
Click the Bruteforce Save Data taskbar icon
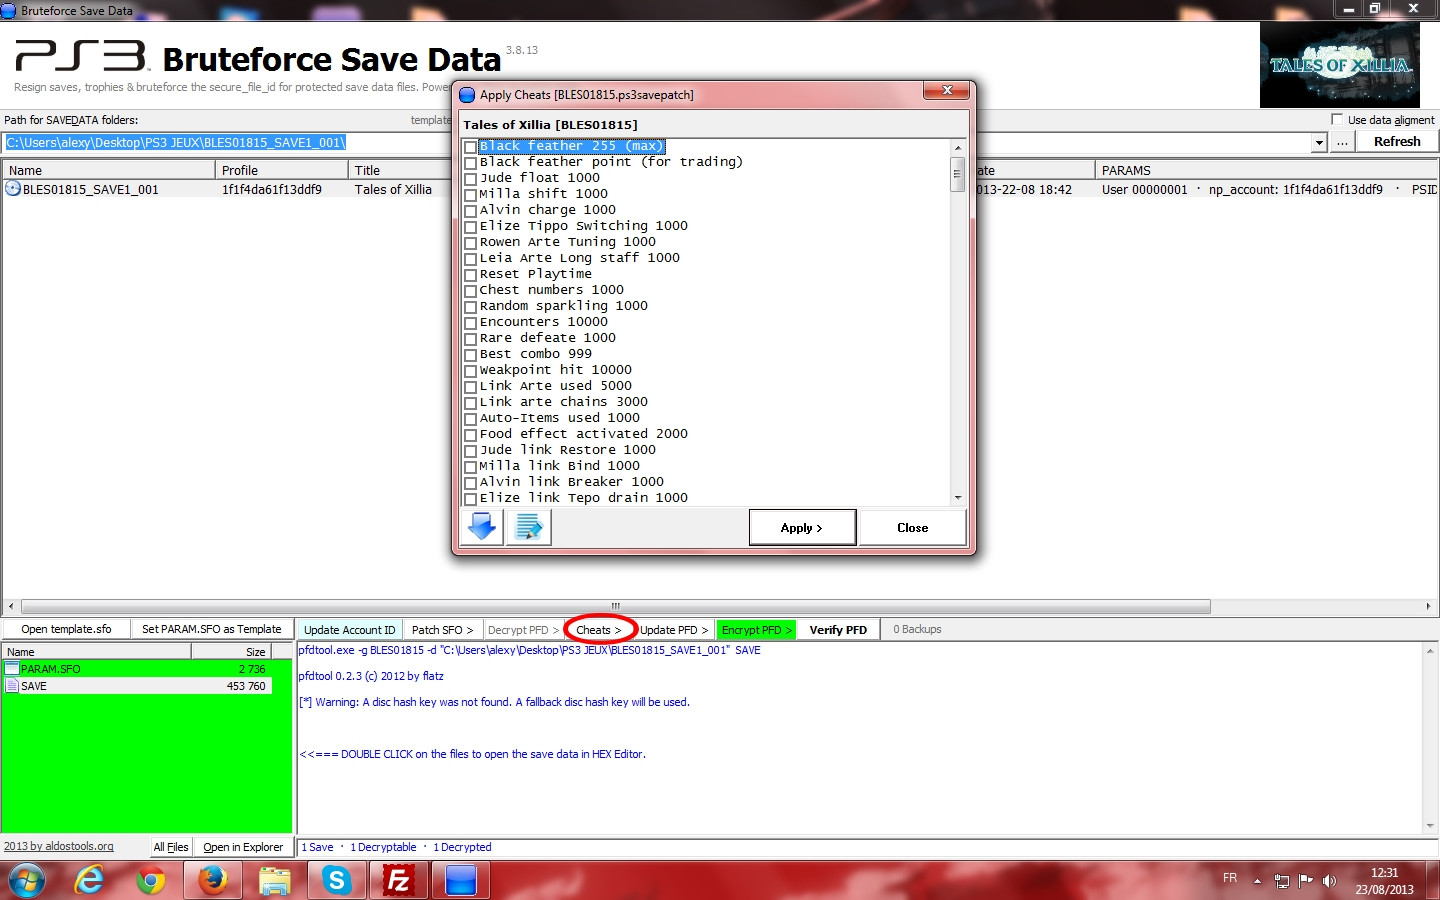461,880
